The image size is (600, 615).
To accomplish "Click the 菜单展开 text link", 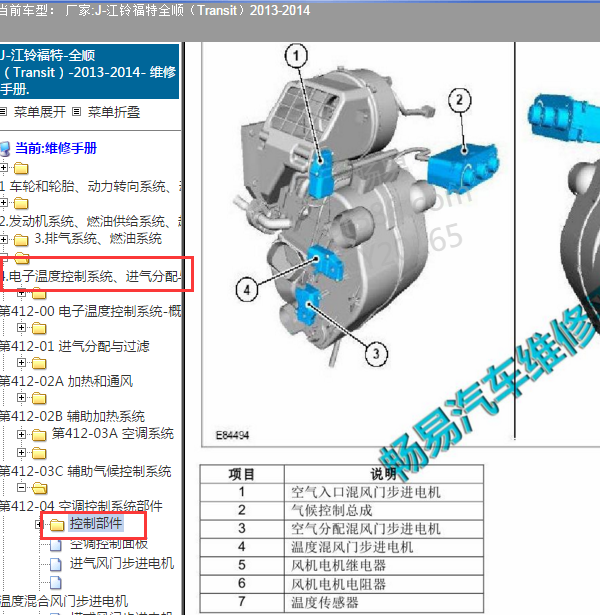I will point(40,112).
